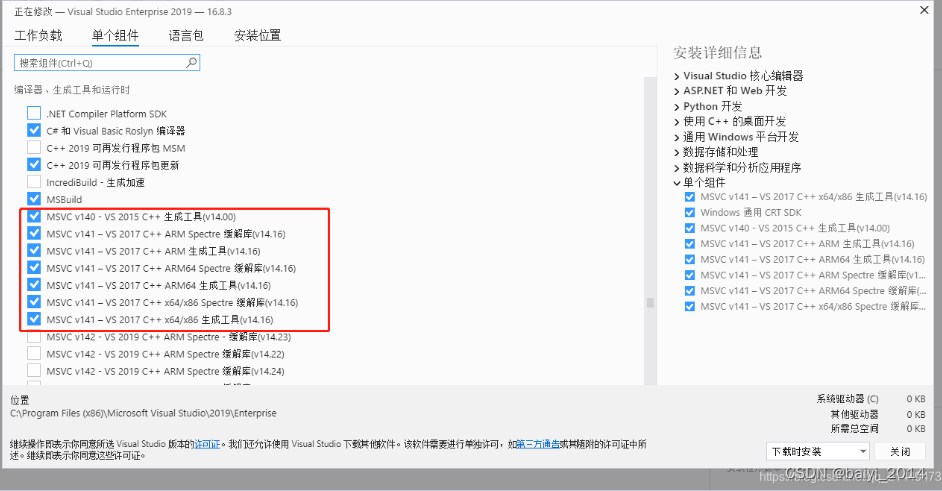Uncheck C# 和 Visual Basic Roslyn 编译器
The height and width of the screenshot is (491, 942).
point(34,130)
